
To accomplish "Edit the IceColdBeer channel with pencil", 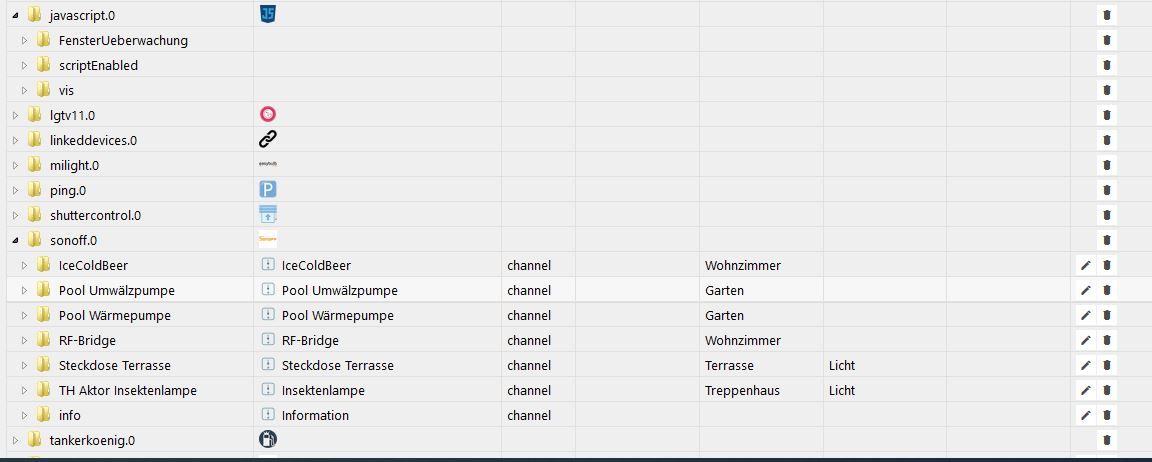I will click(1085, 265).
